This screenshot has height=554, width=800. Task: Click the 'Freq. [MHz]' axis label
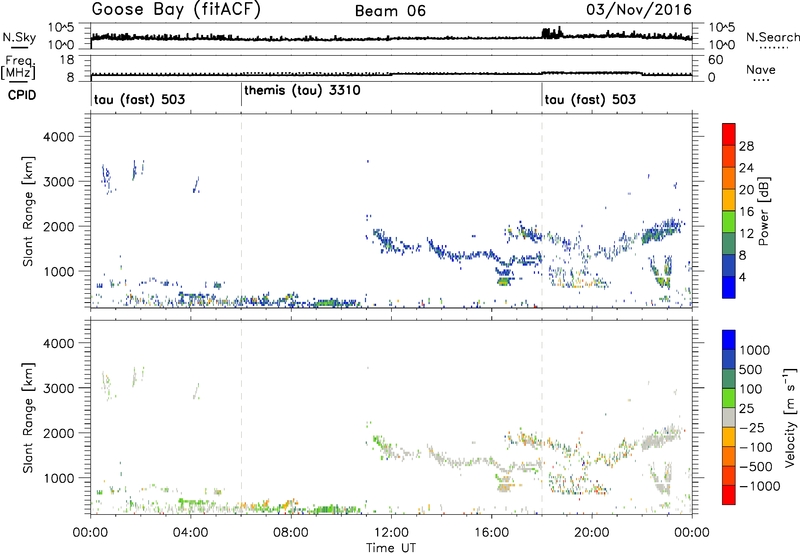point(18,67)
